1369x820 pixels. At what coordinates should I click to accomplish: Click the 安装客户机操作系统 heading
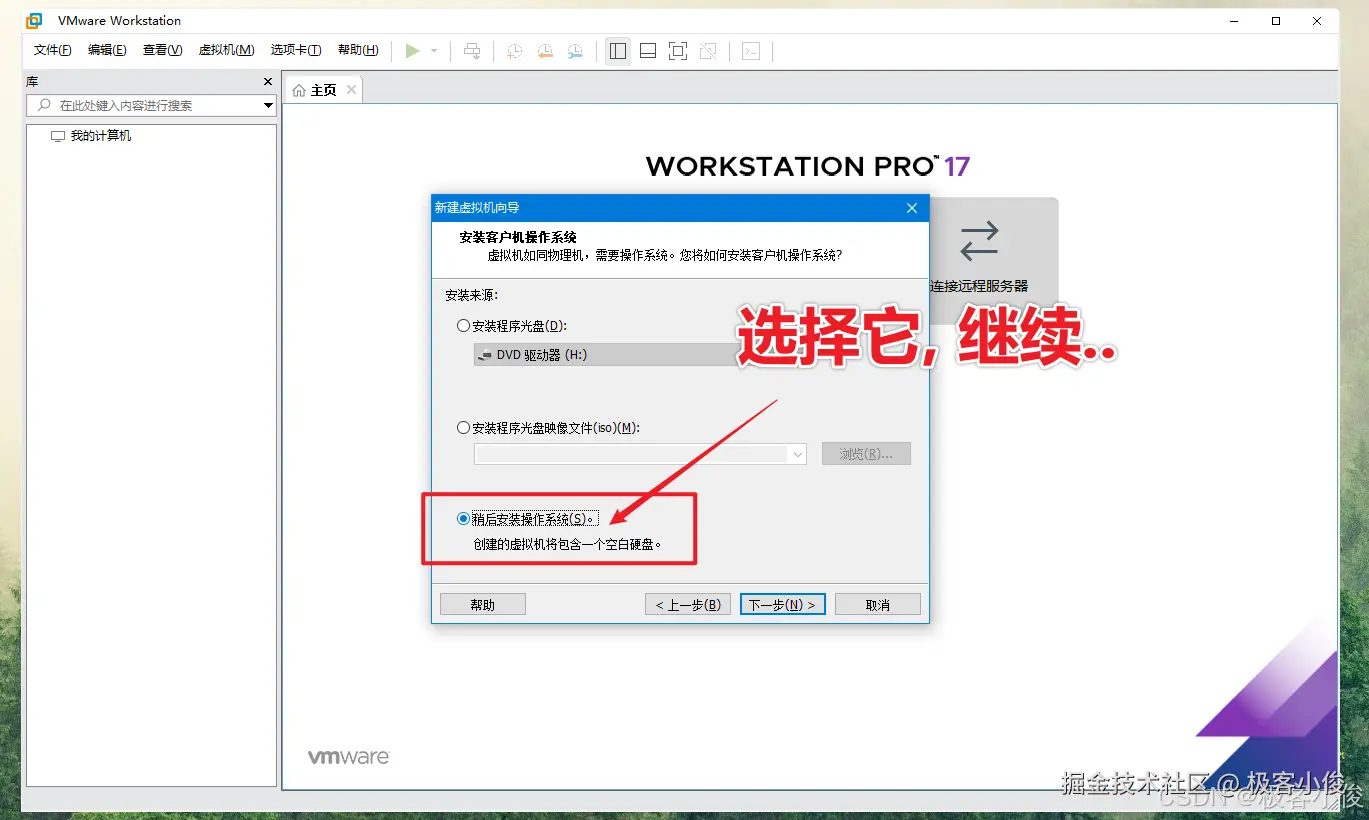(x=518, y=238)
